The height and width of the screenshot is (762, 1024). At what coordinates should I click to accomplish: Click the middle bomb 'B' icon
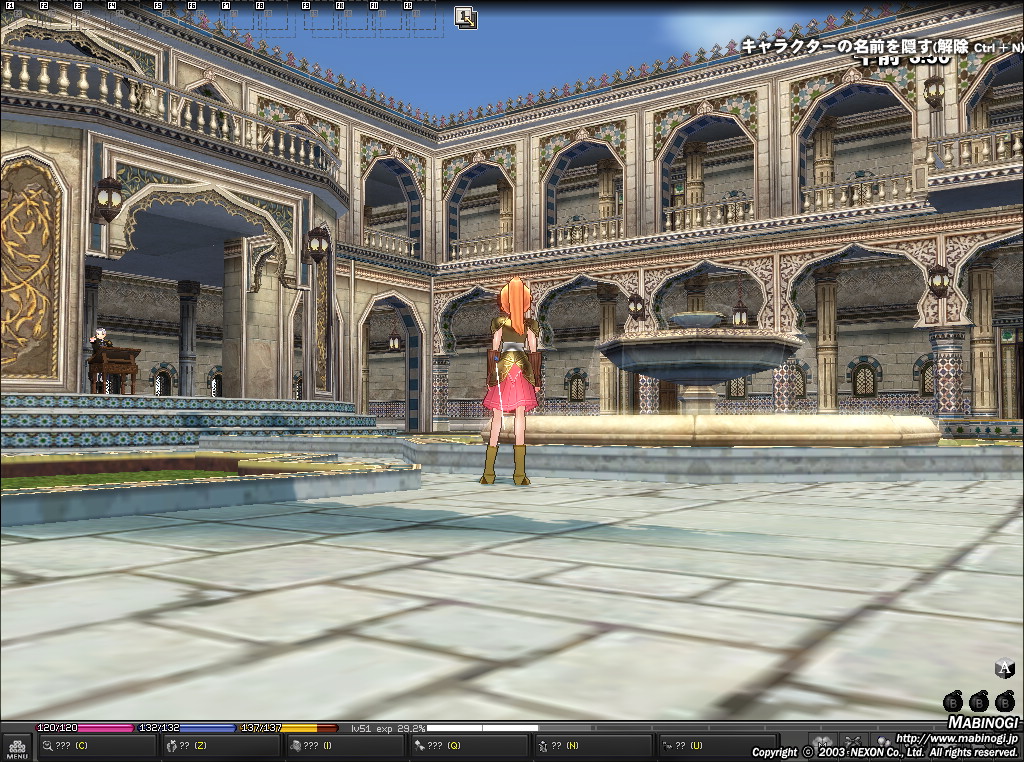pos(978,702)
